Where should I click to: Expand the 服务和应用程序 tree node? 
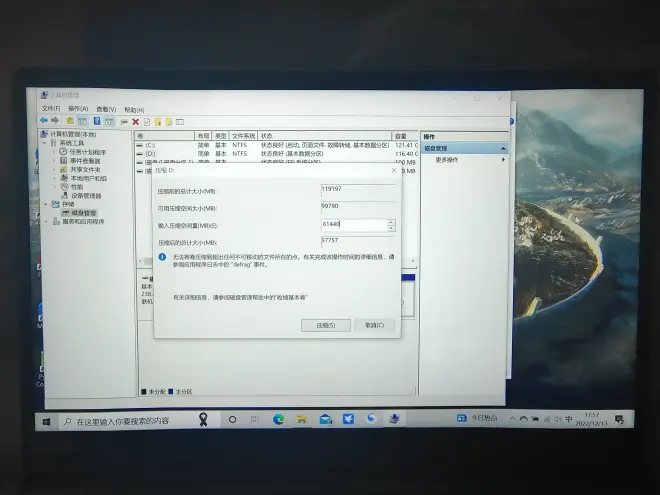[x=46, y=221]
